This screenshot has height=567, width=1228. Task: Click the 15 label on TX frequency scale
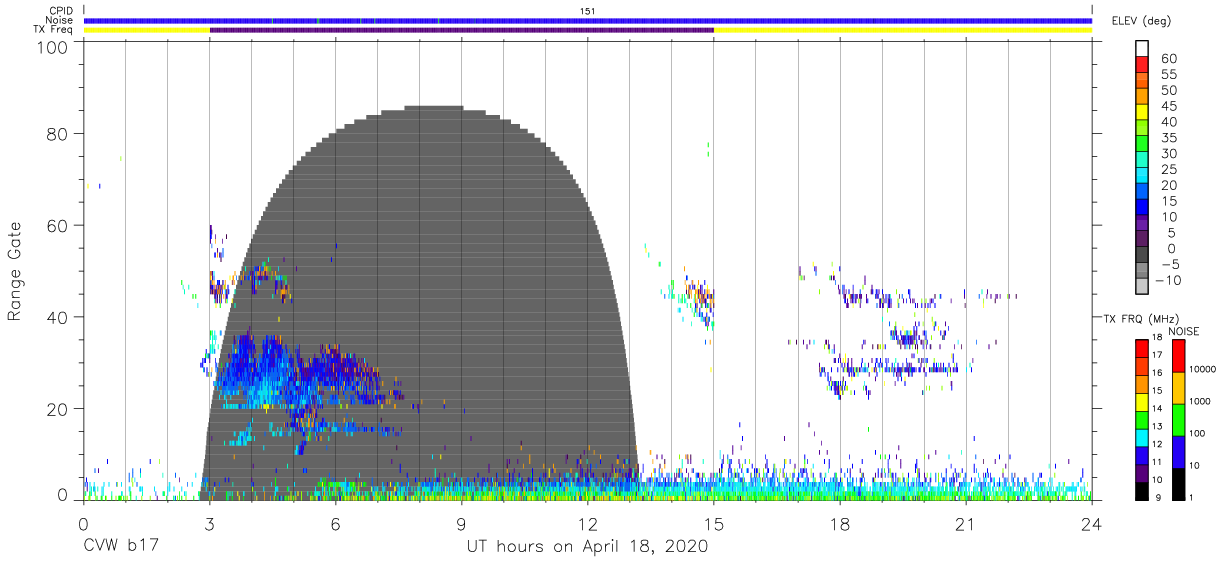click(x=1157, y=390)
